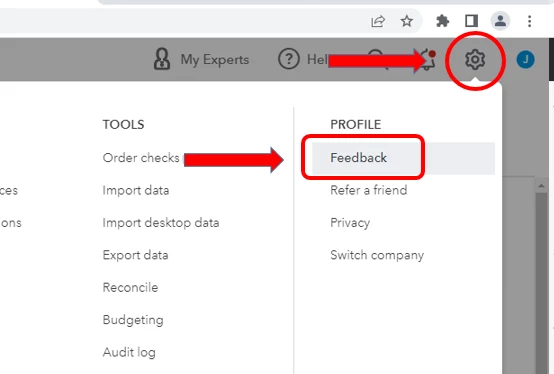
Task: Open the Audit log
Action: coord(129,352)
